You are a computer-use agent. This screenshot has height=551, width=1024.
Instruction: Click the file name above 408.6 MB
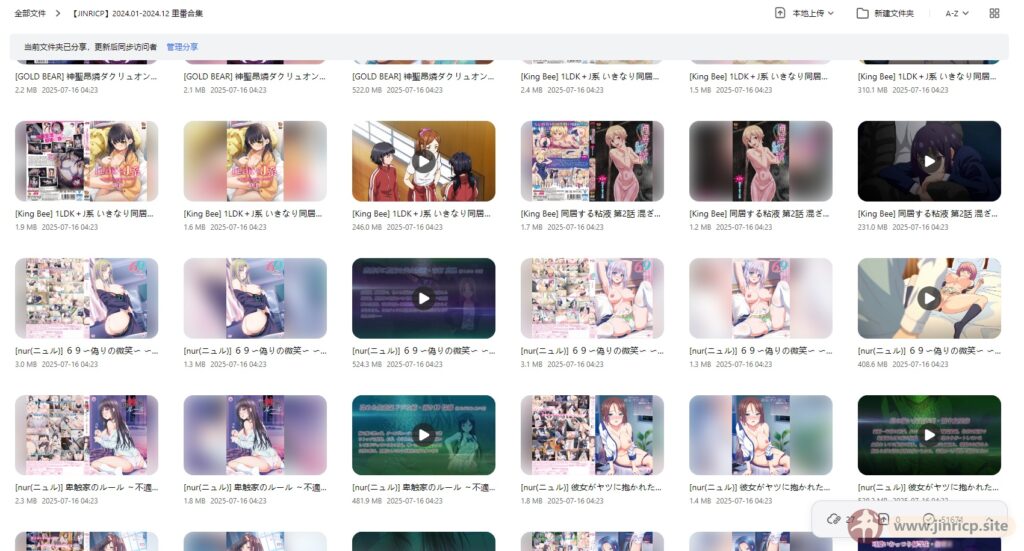click(929, 351)
